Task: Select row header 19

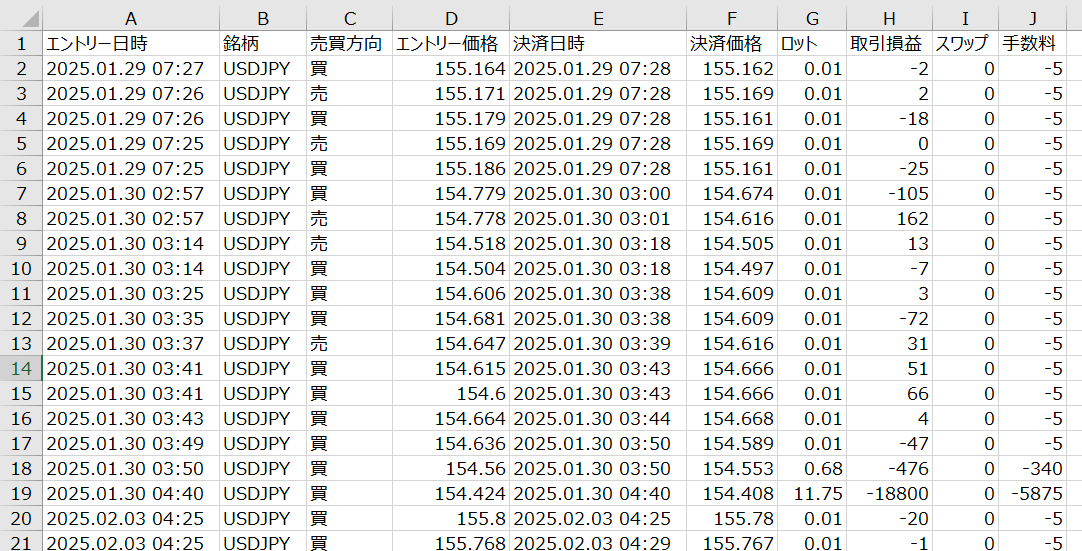Action: click(21, 494)
